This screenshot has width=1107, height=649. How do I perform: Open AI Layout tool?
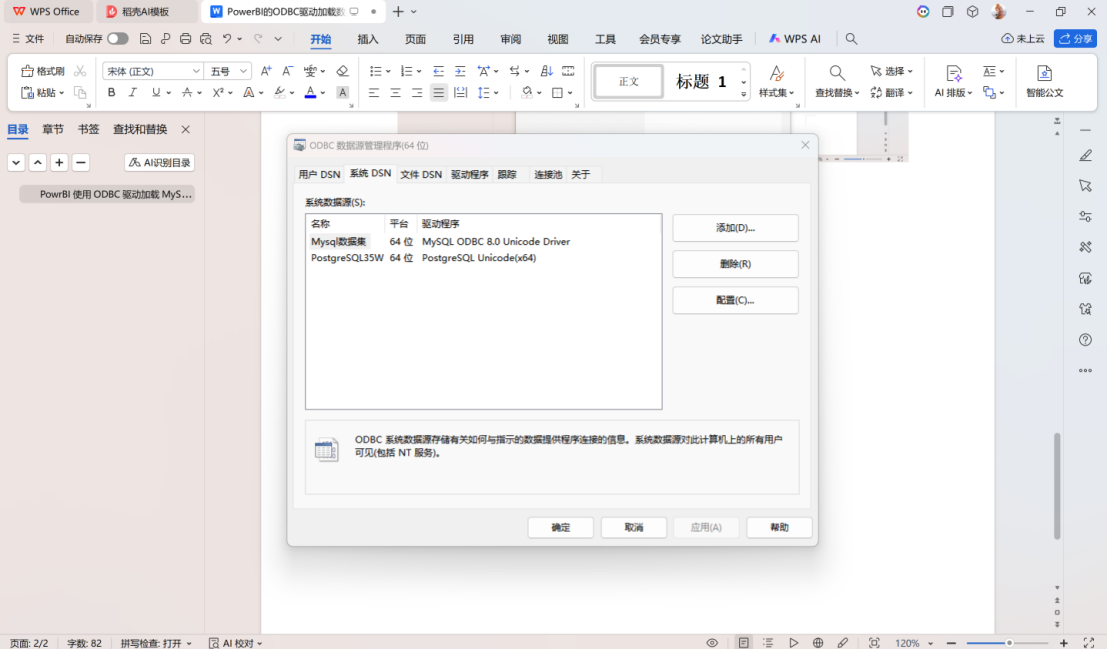click(953, 81)
